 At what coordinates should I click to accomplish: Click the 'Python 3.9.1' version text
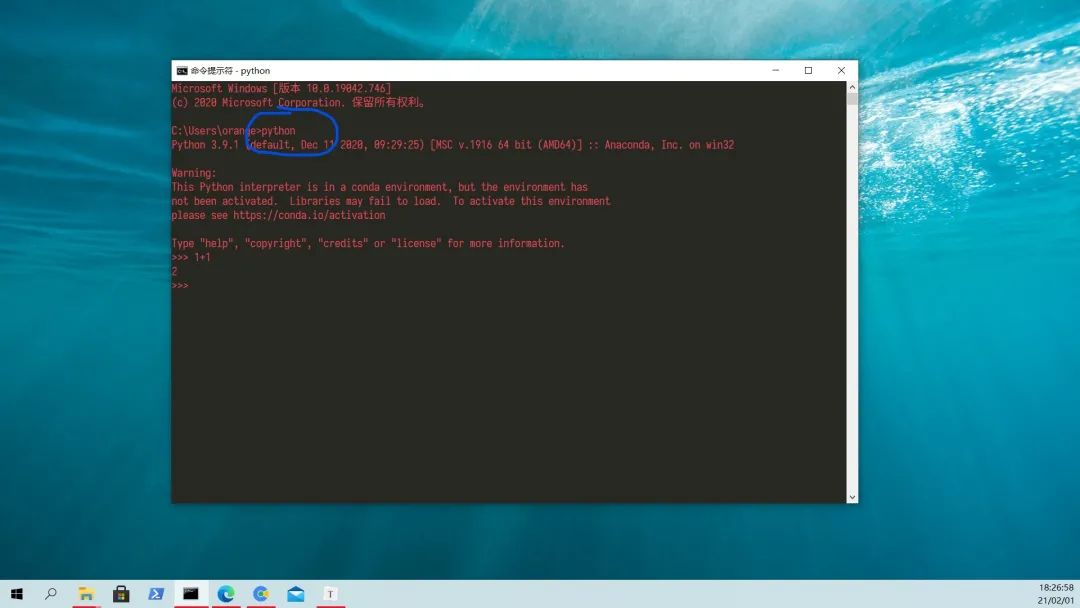coord(205,145)
